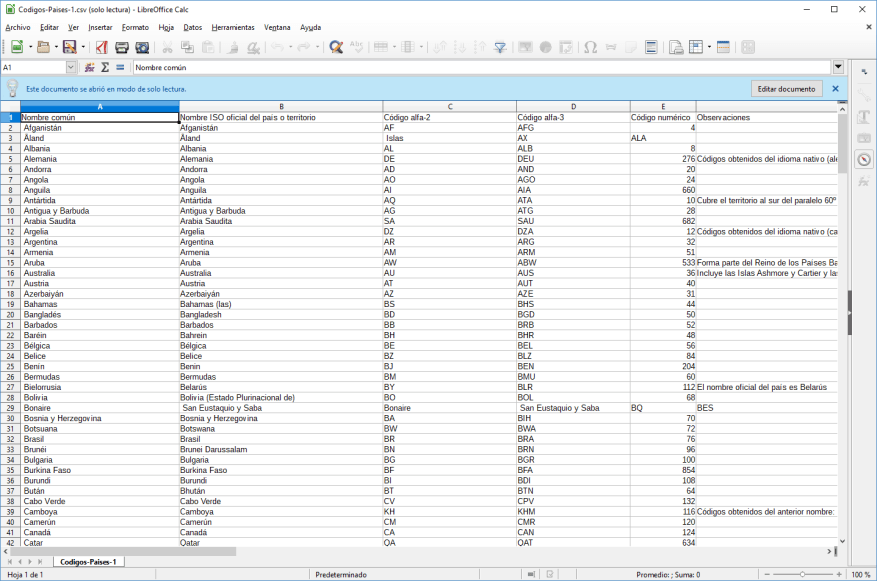The image size is (877, 581).
Task: Export directly as PDF
Action: tap(102, 46)
